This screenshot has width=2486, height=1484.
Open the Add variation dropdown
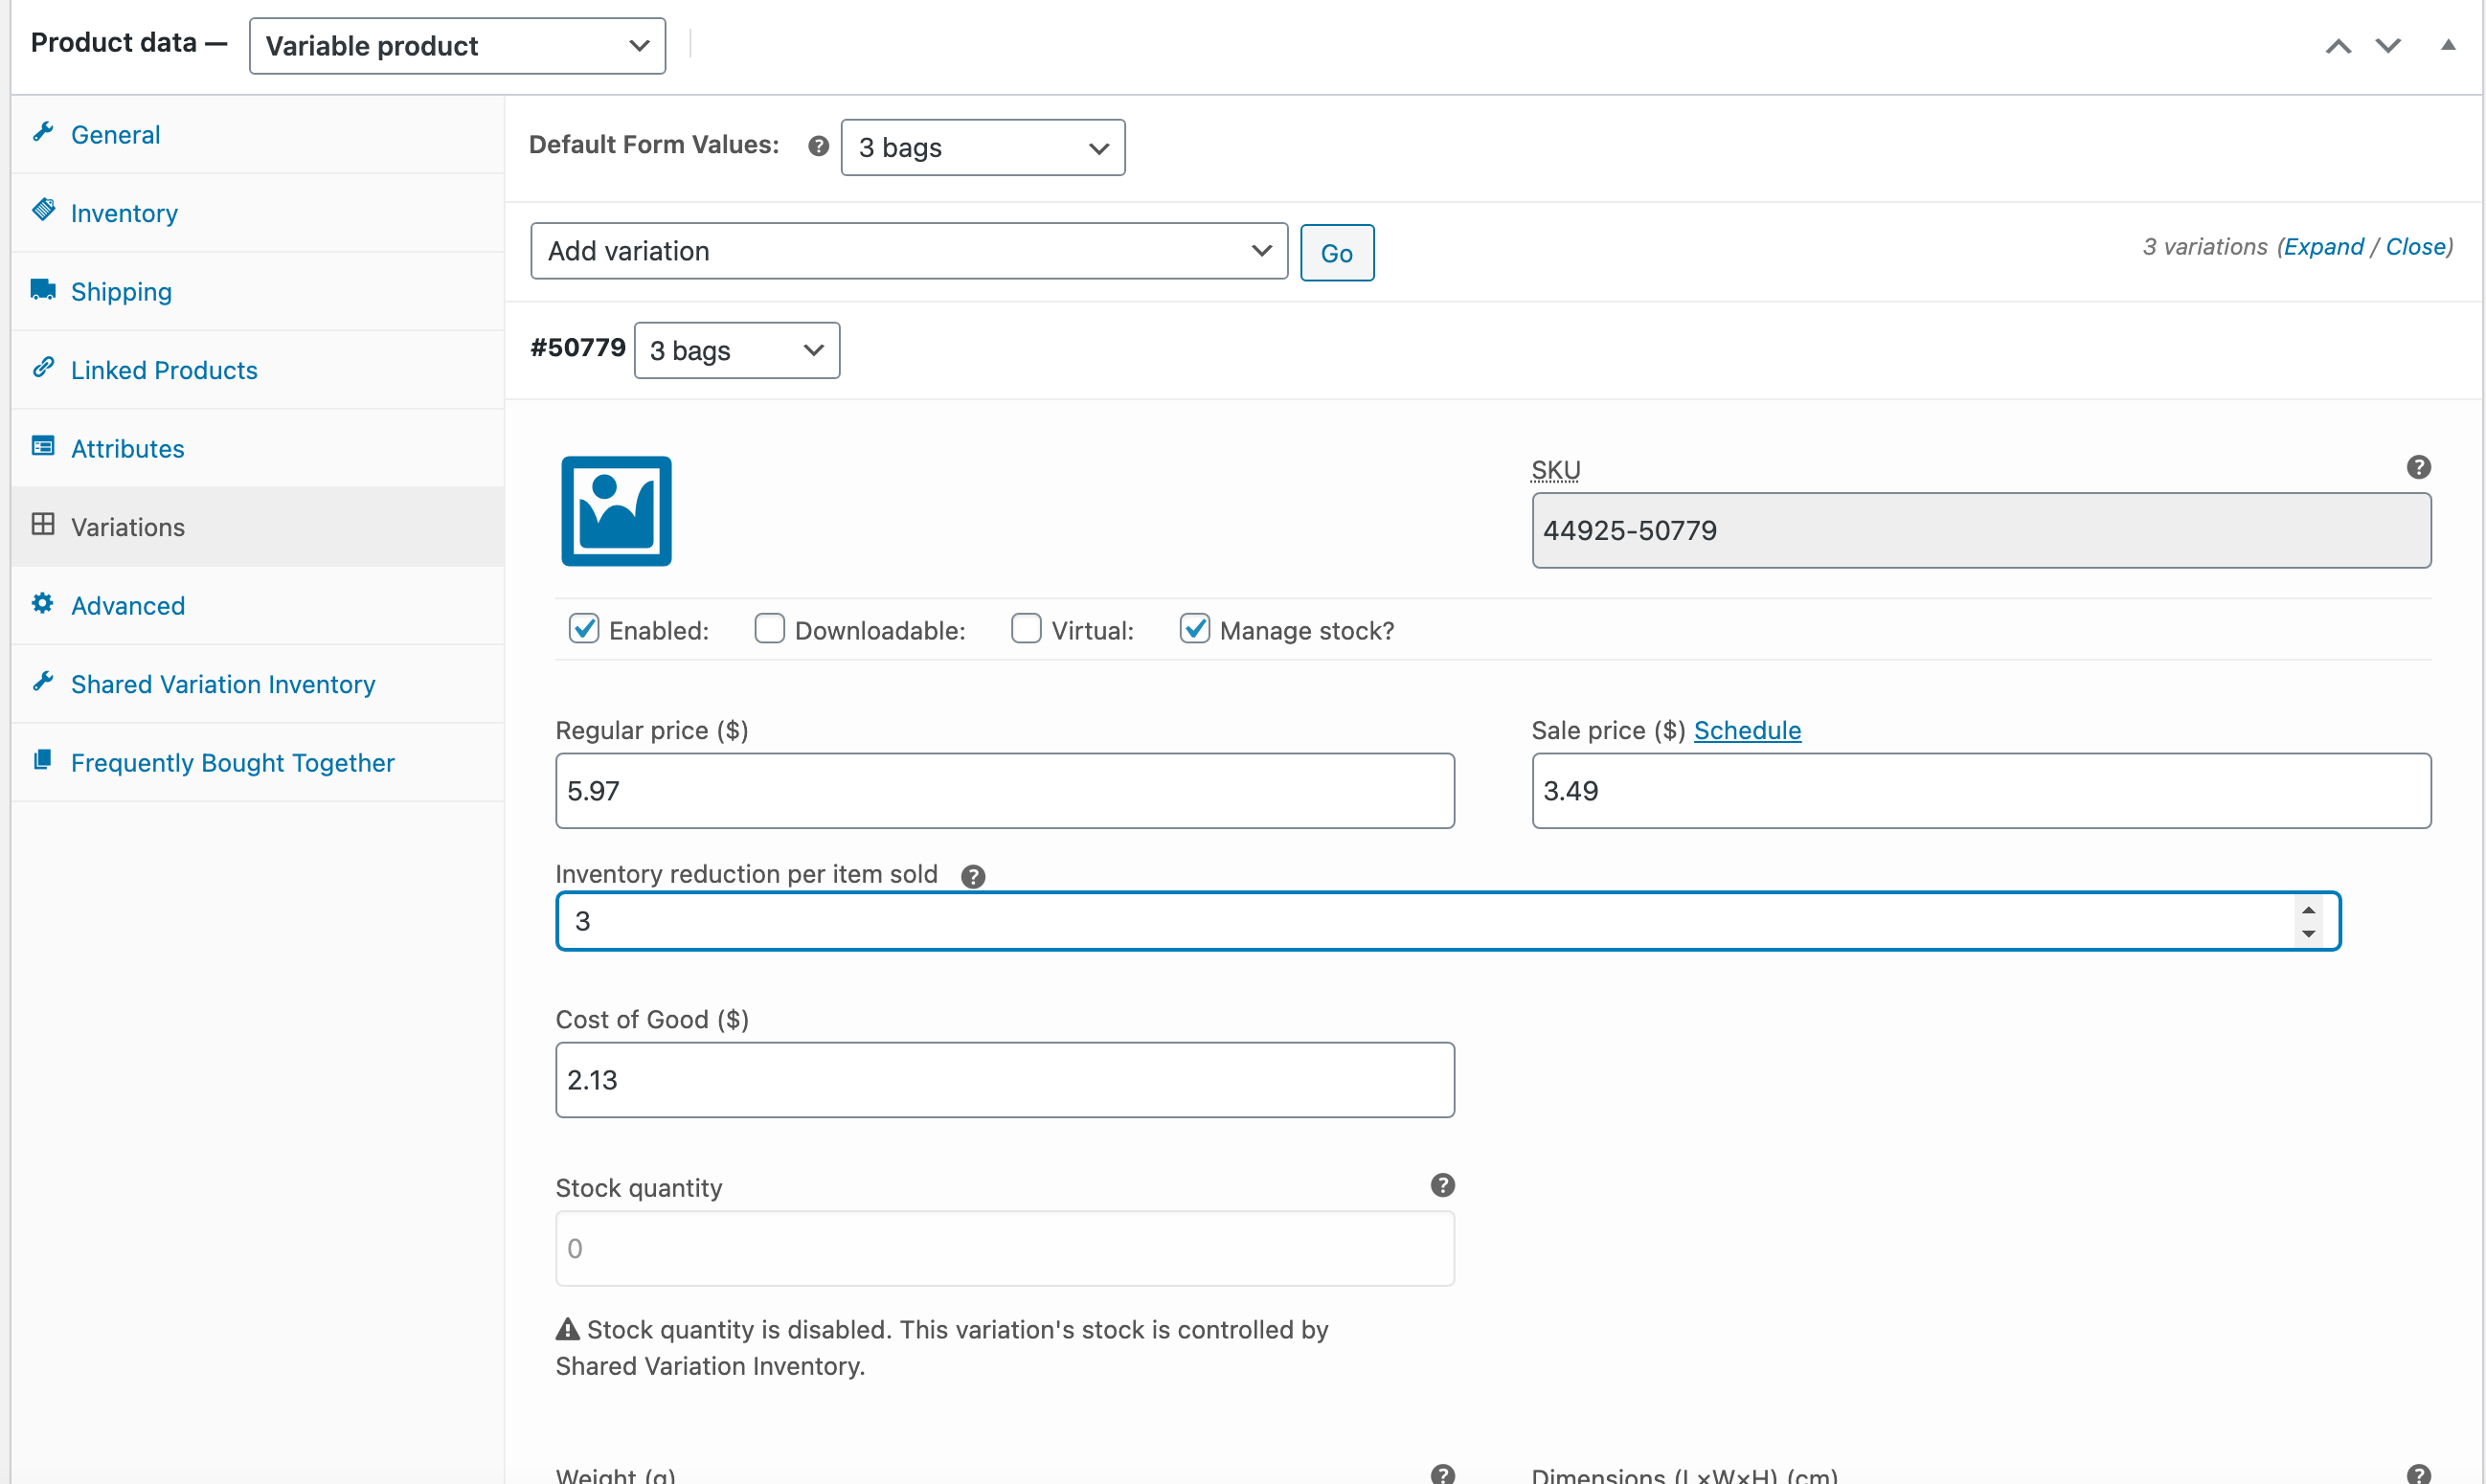pyautogui.click(x=908, y=251)
